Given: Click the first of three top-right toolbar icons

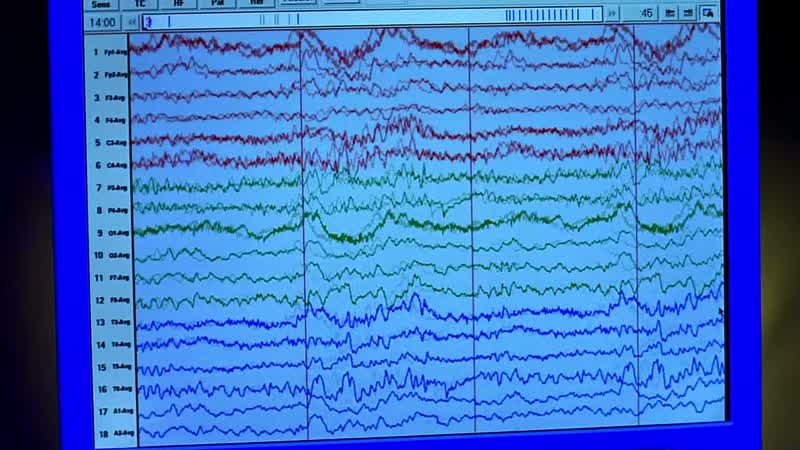Looking at the screenshot, I should click(x=669, y=13).
